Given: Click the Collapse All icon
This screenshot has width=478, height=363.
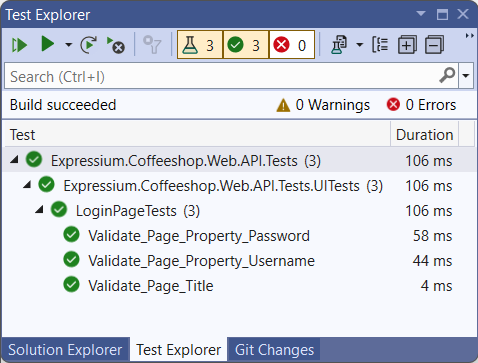Looking at the screenshot, I should (434, 45).
